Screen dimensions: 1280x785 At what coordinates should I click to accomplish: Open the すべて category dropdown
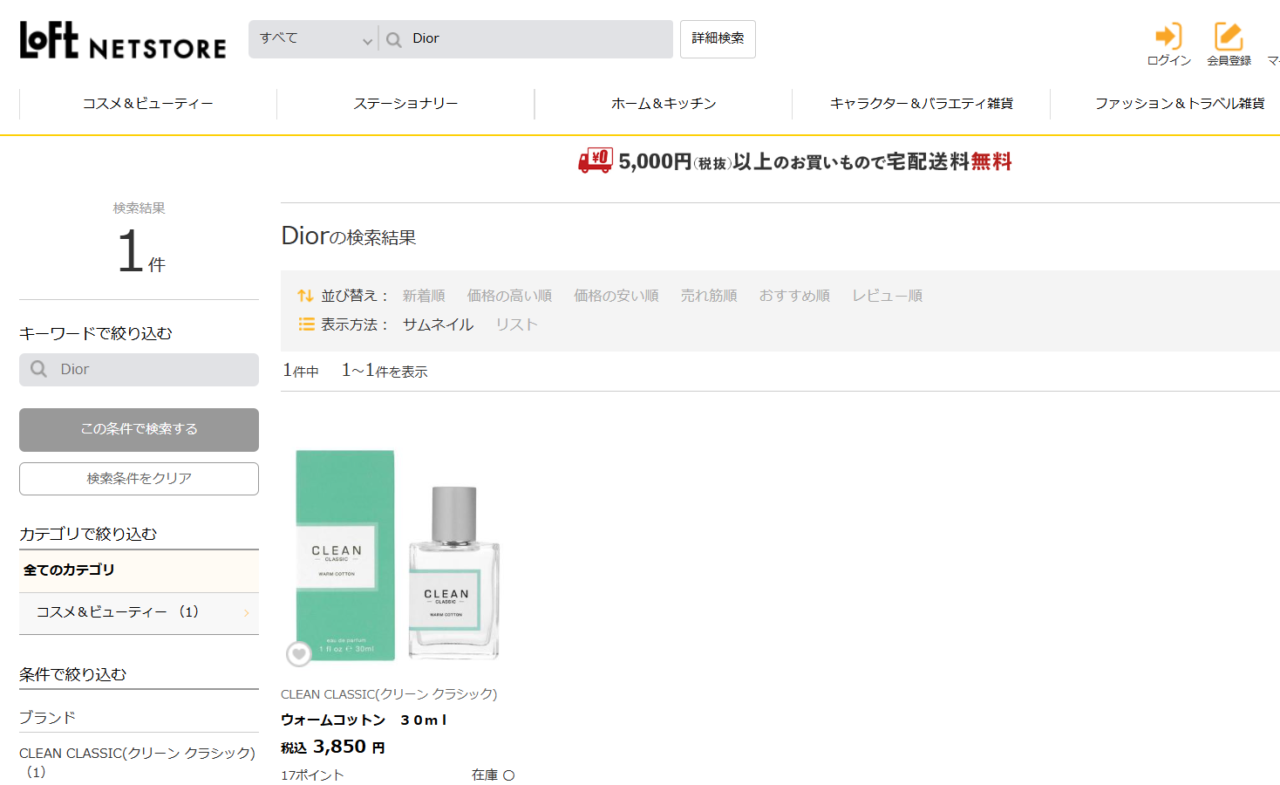pos(314,39)
